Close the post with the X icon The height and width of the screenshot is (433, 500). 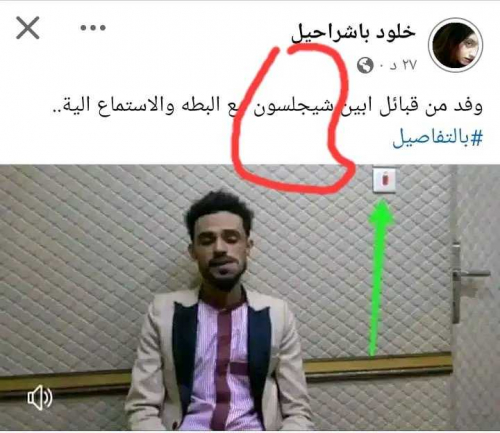(x=28, y=28)
